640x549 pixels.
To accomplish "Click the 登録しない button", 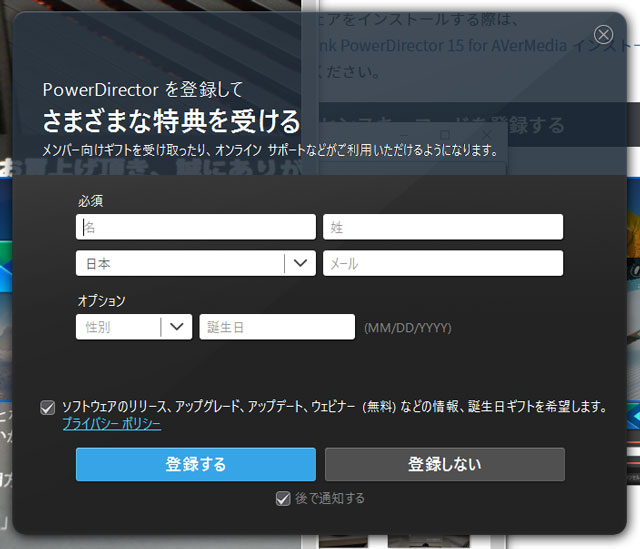I will (445, 465).
